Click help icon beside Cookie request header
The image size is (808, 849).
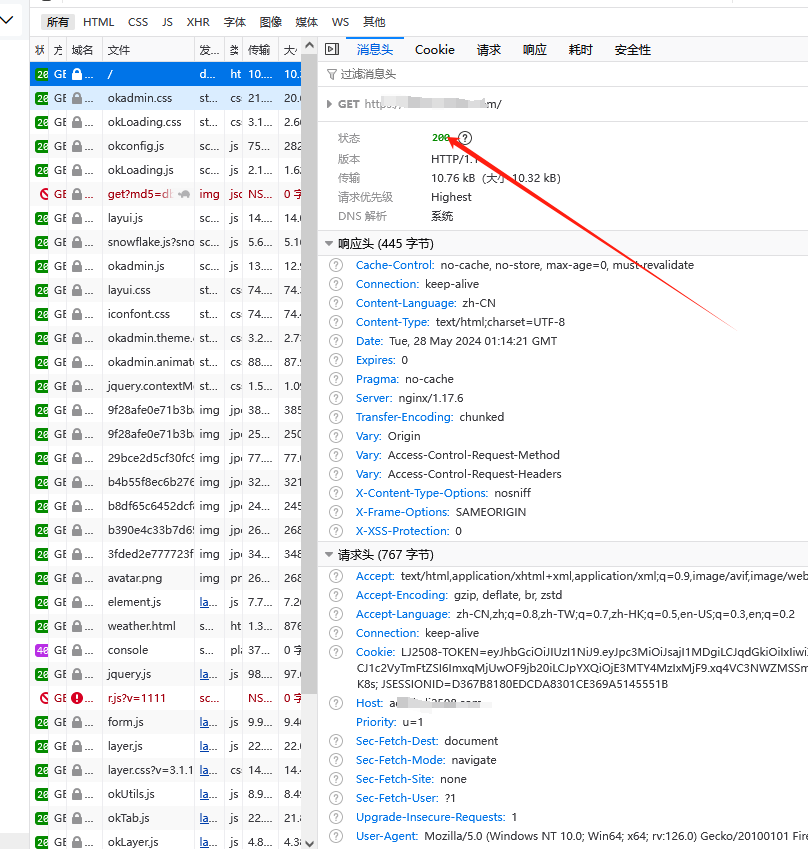pos(336,652)
